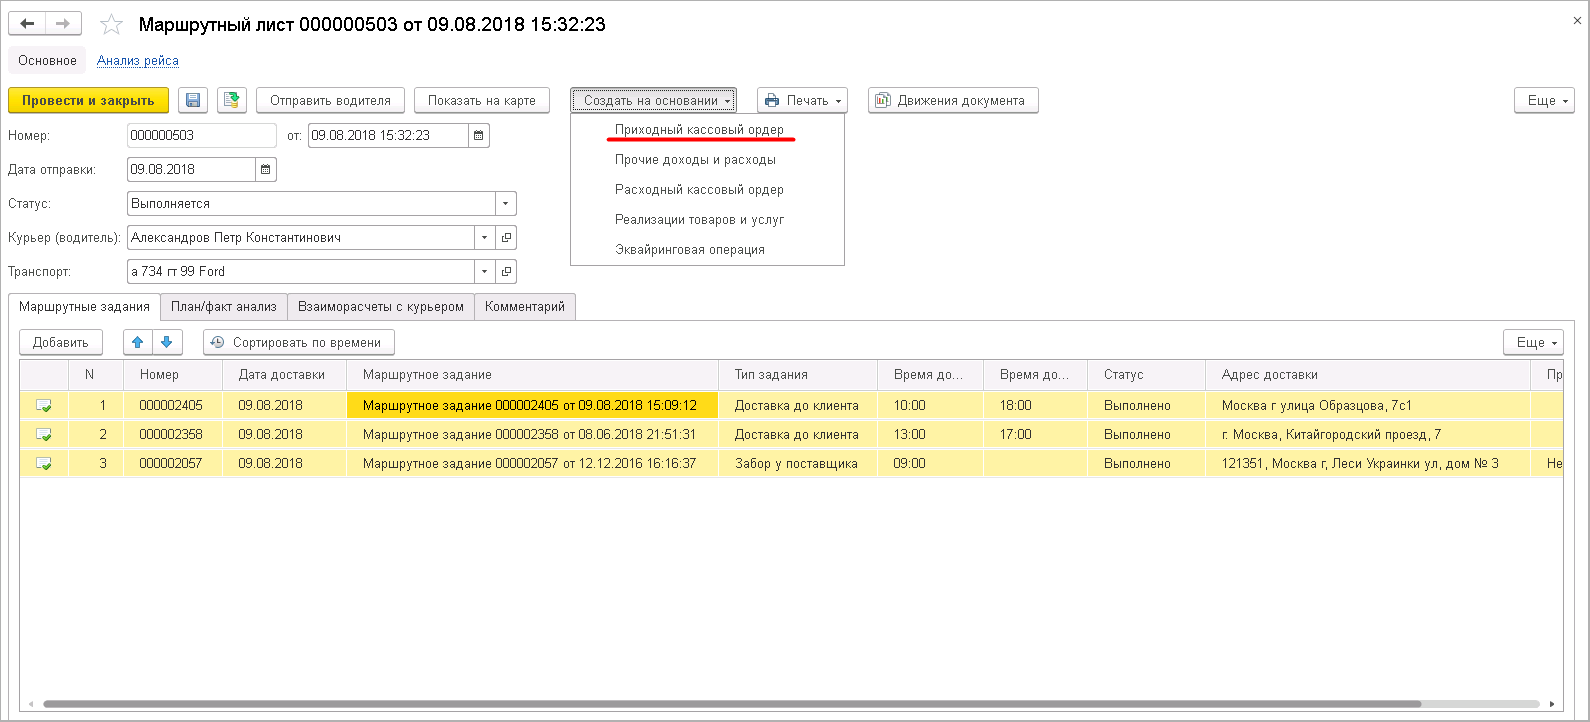Click time 18:00 cell
The width and height of the screenshot is (1590, 722).
click(x=1036, y=405)
